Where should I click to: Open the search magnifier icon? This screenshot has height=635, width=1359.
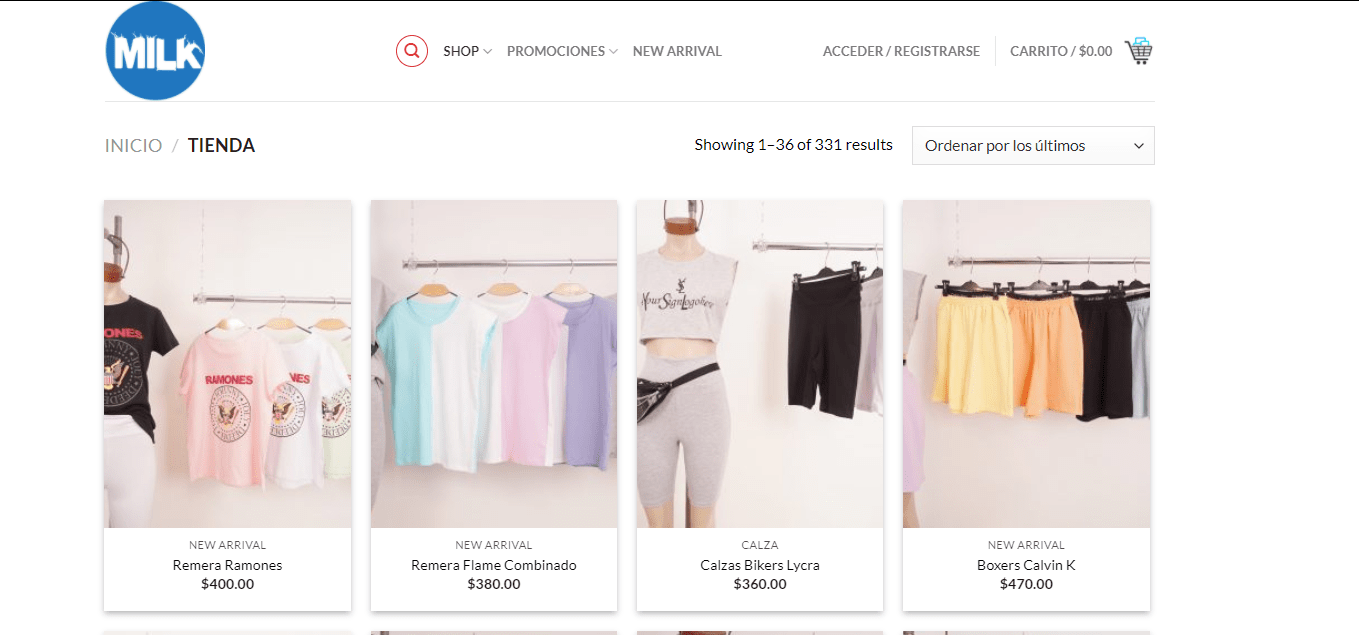click(x=412, y=51)
